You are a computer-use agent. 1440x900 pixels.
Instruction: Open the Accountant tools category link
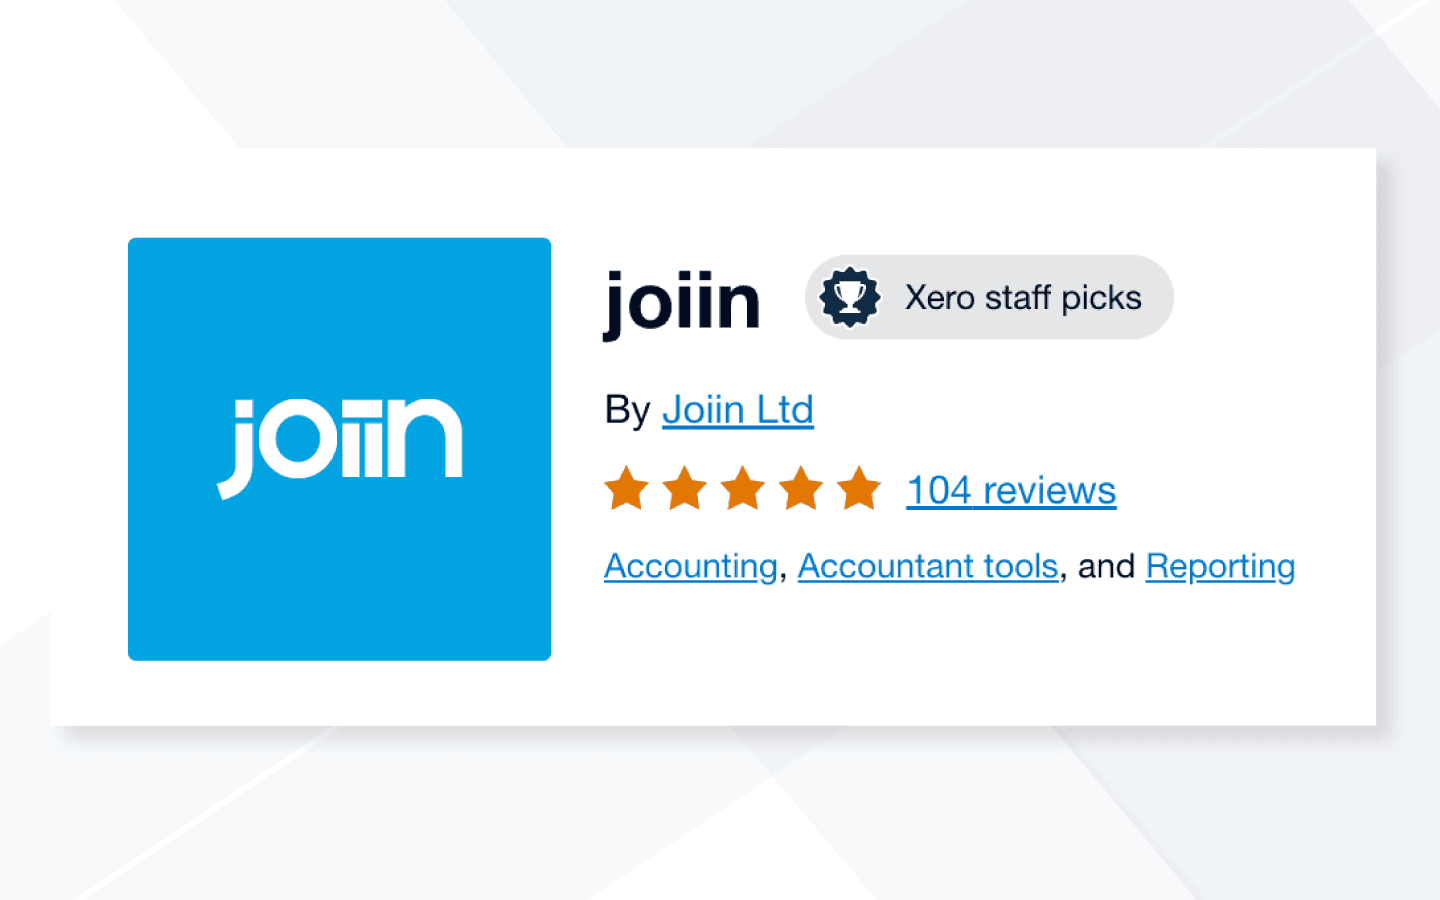[x=928, y=565]
